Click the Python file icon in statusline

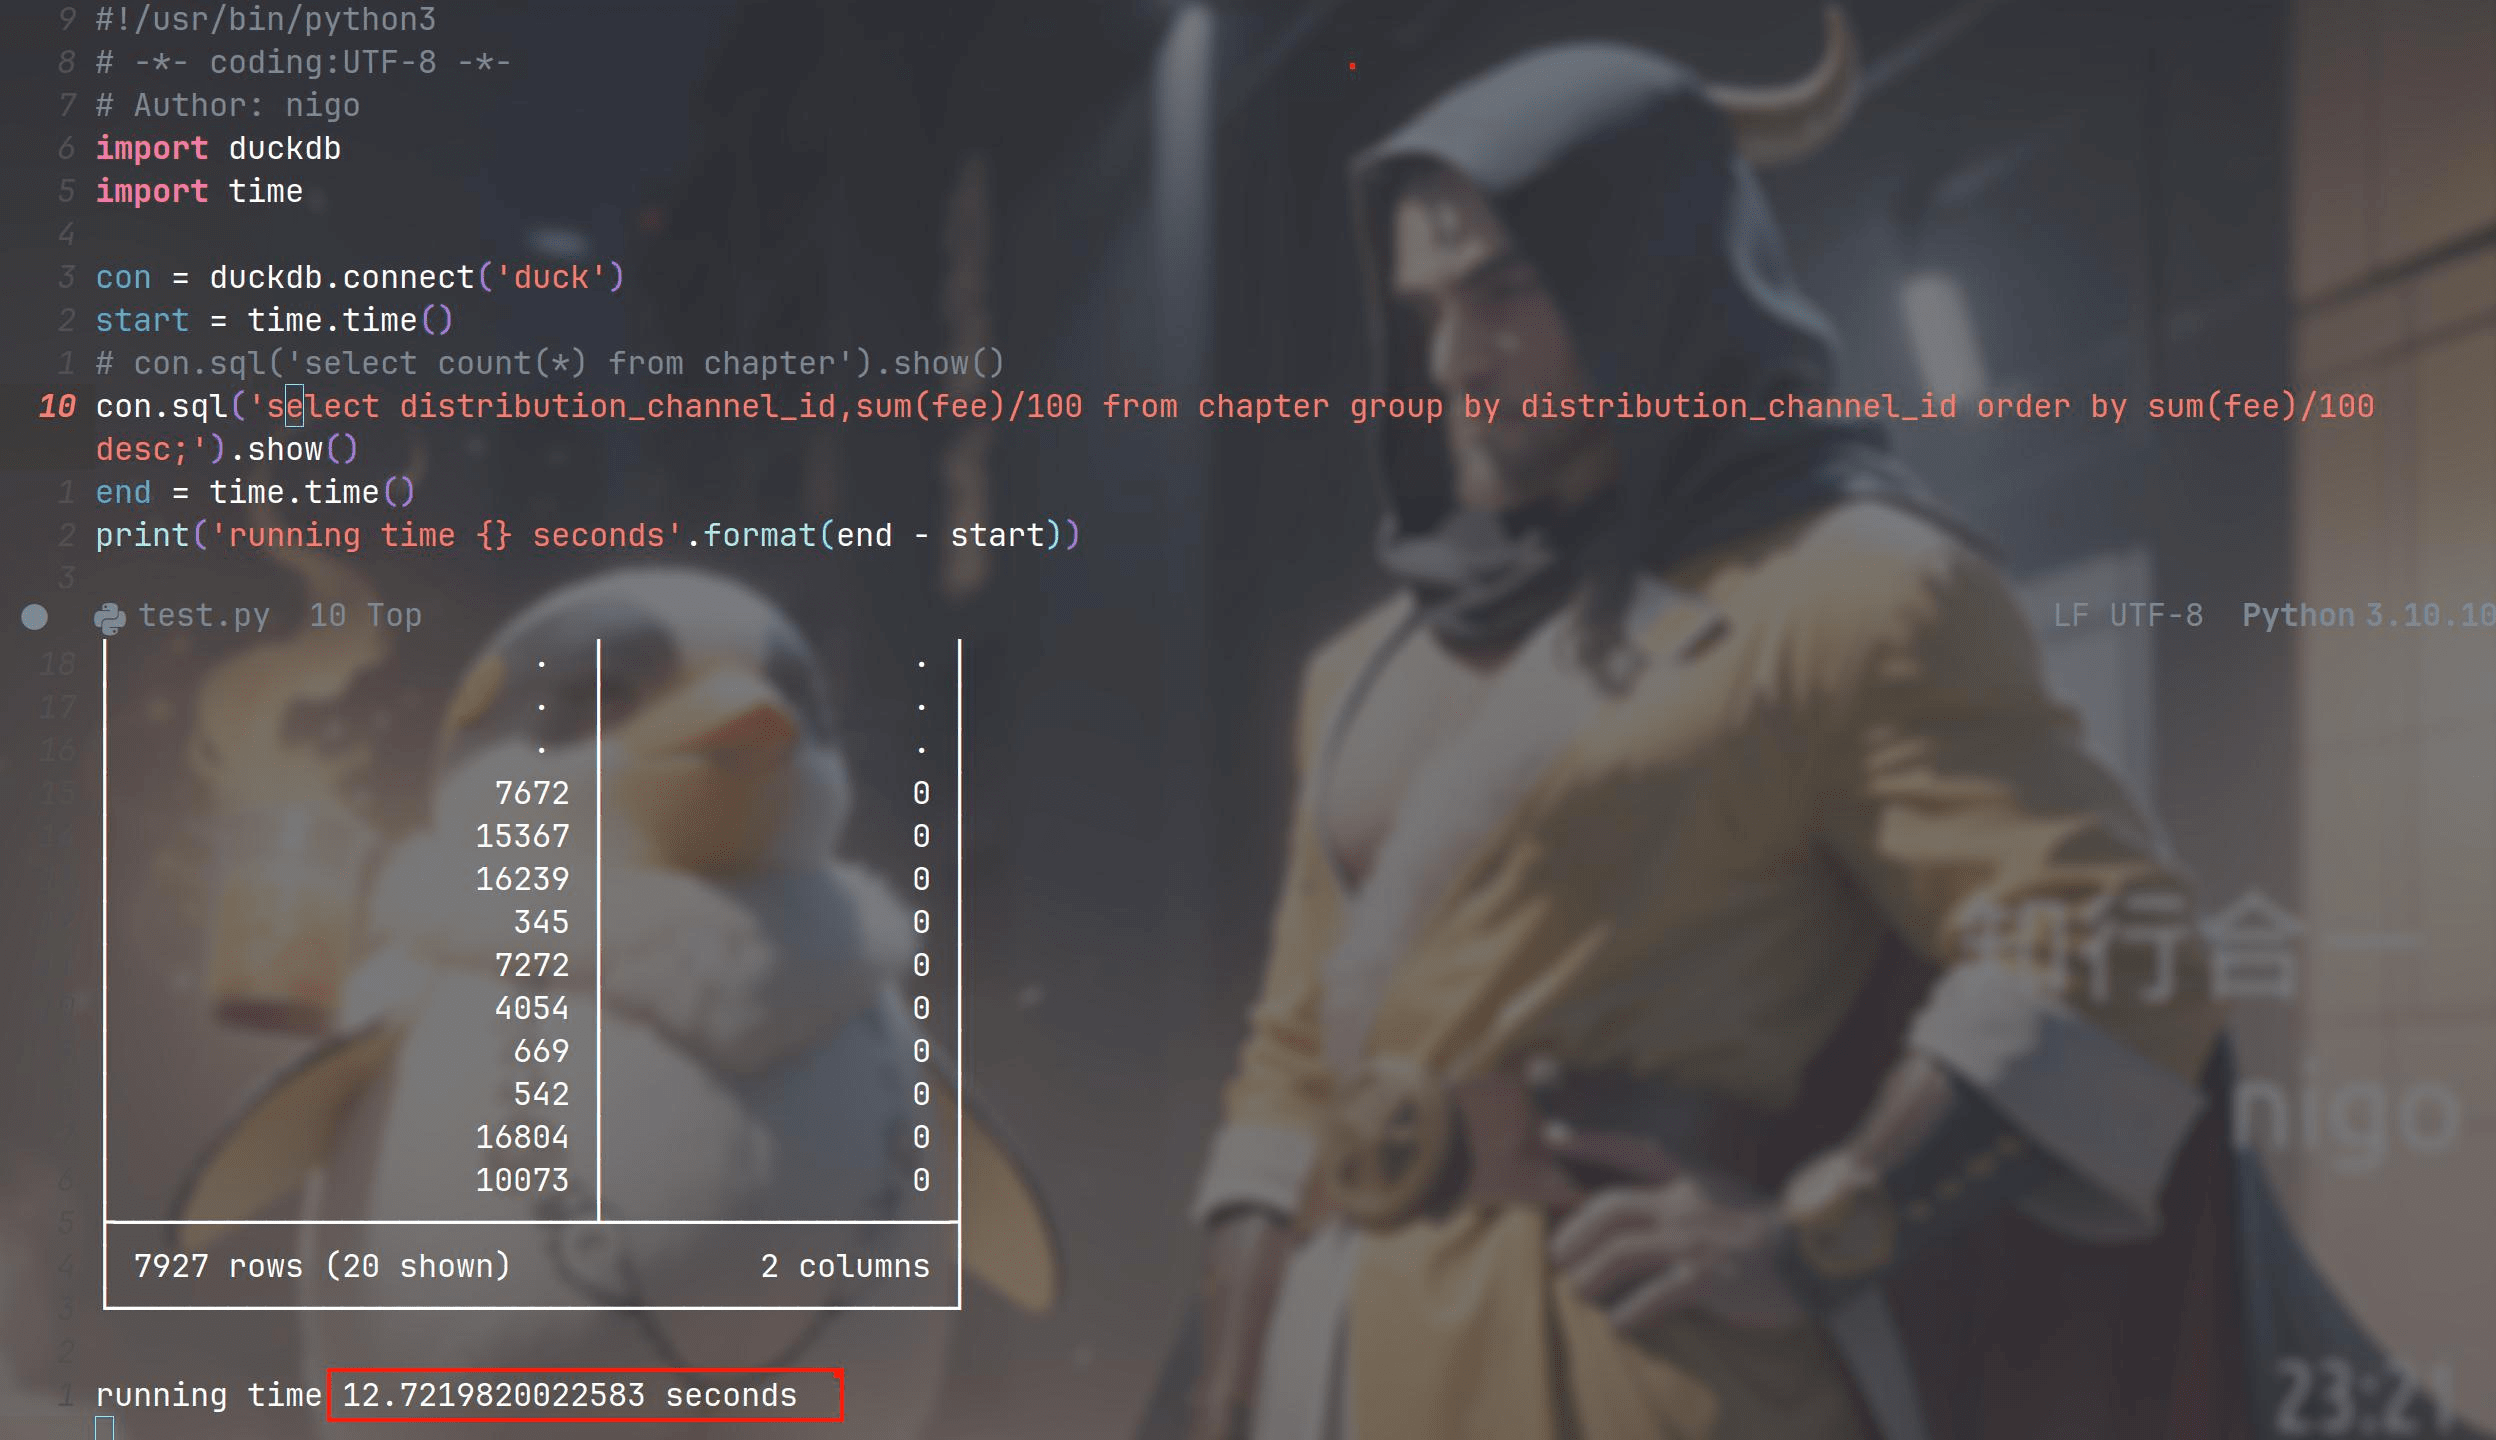point(110,617)
